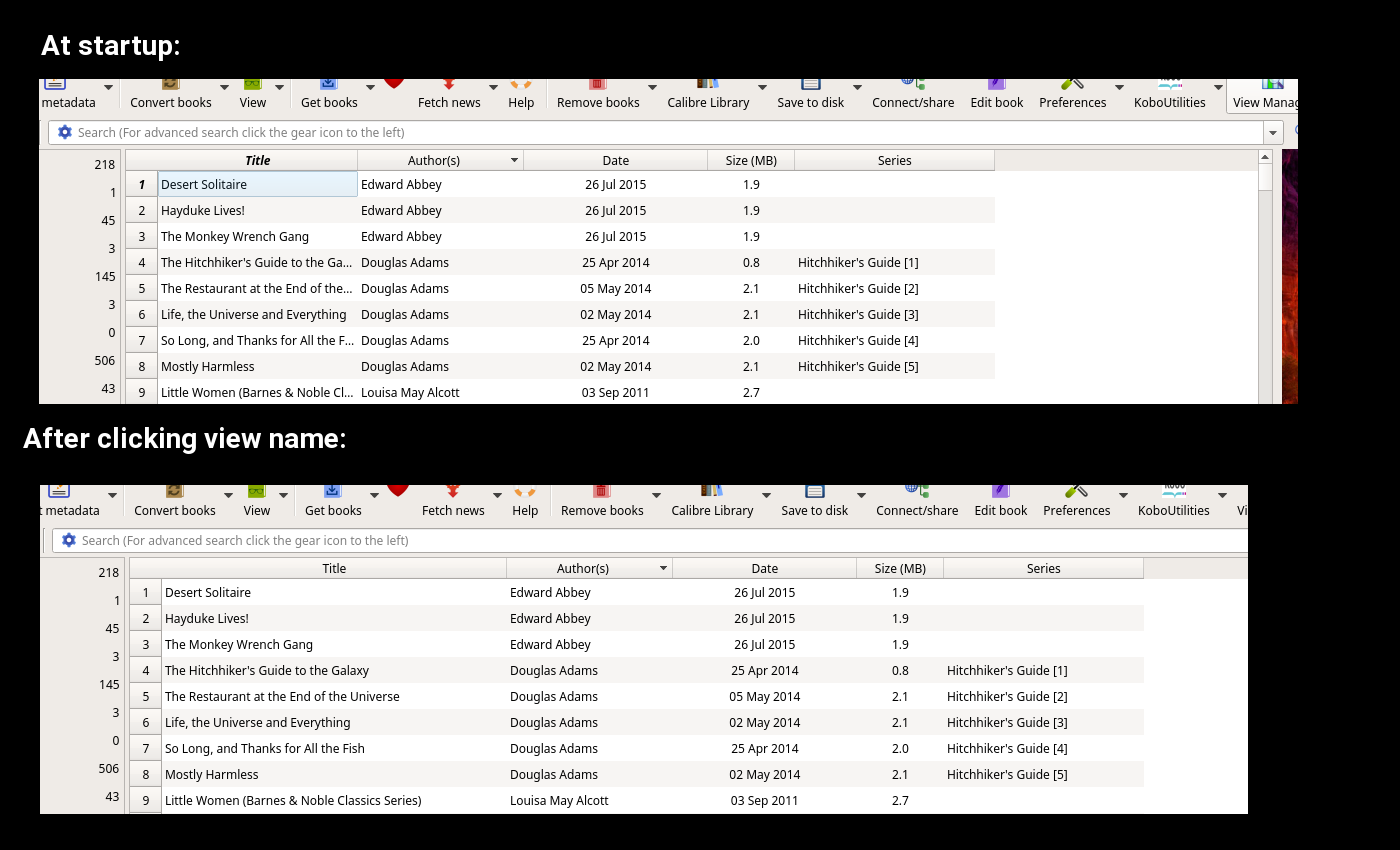Screen dimensions: 1400x850
Task: Select "So Long, and Thanks for All the Fish"
Action: [265, 748]
